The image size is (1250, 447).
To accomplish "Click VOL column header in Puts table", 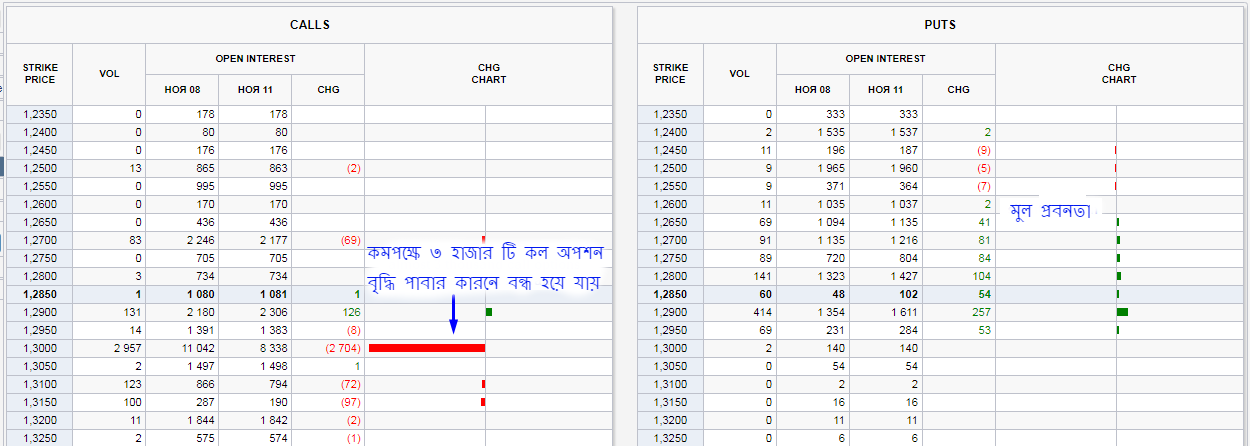I will pos(739,74).
